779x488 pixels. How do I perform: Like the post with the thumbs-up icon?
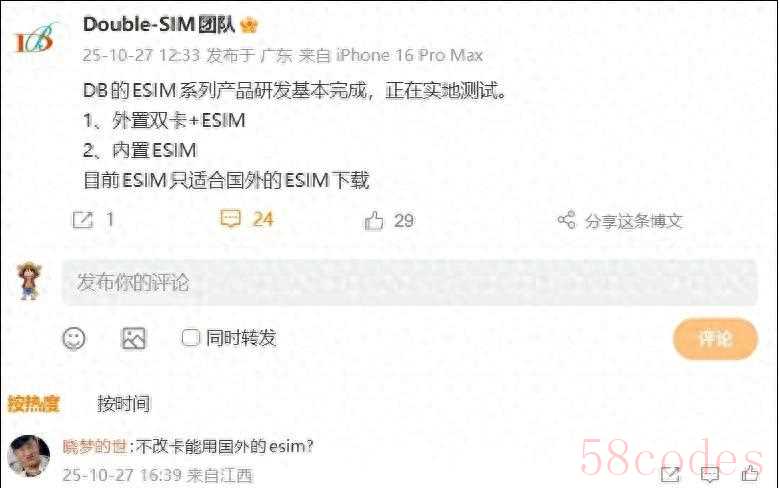[x=374, y=221]
